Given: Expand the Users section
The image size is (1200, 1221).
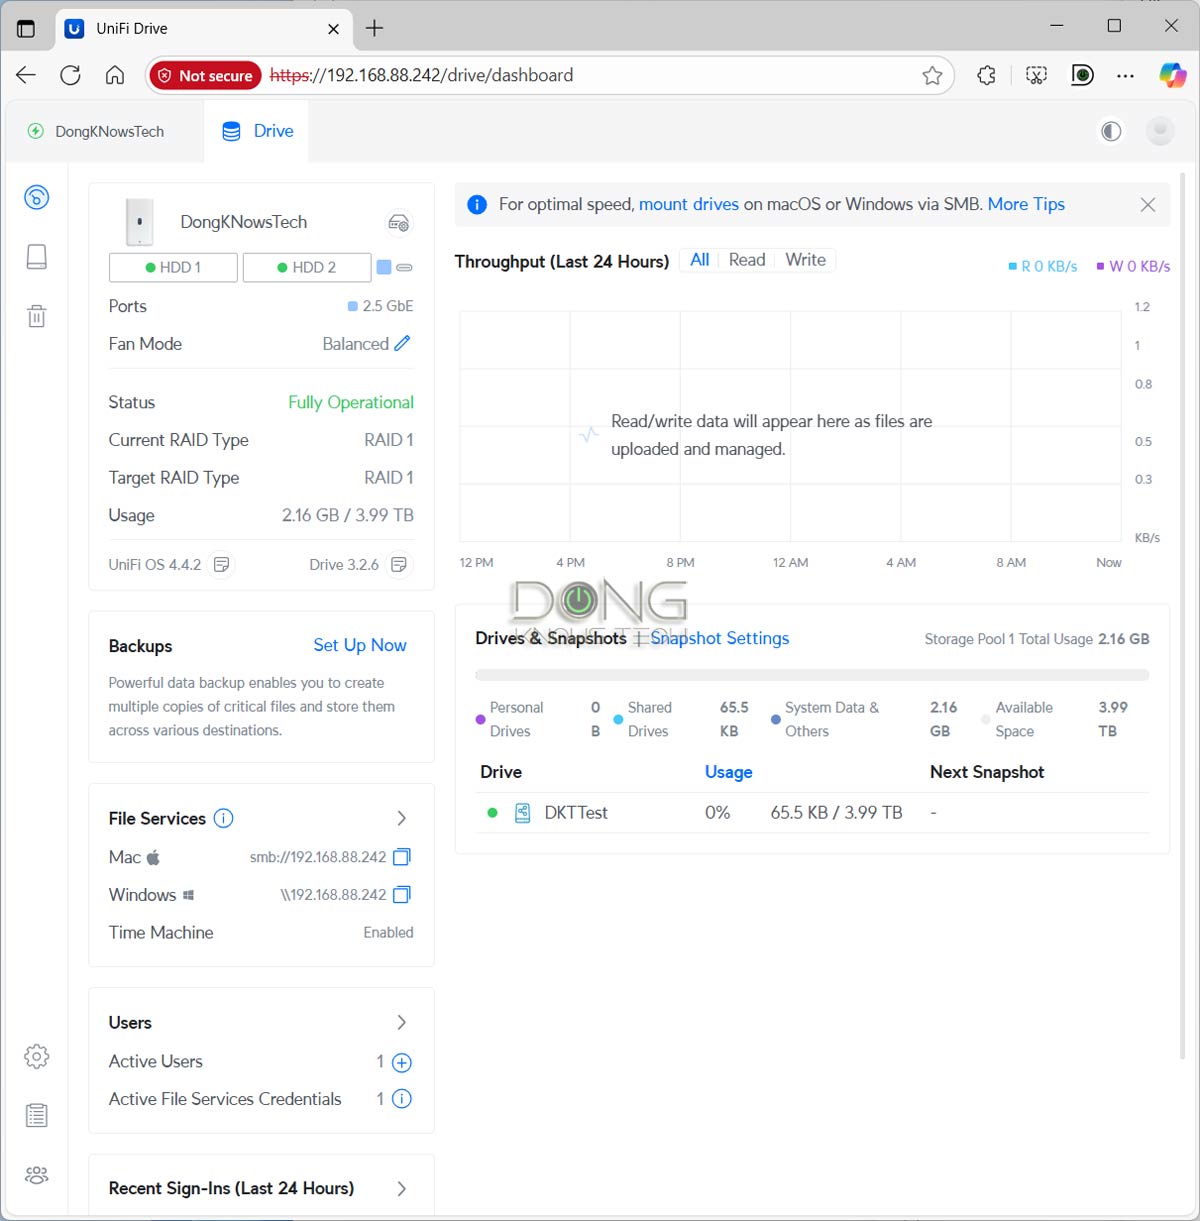Looking at the screenshot, I should [x=402, y=1022].
